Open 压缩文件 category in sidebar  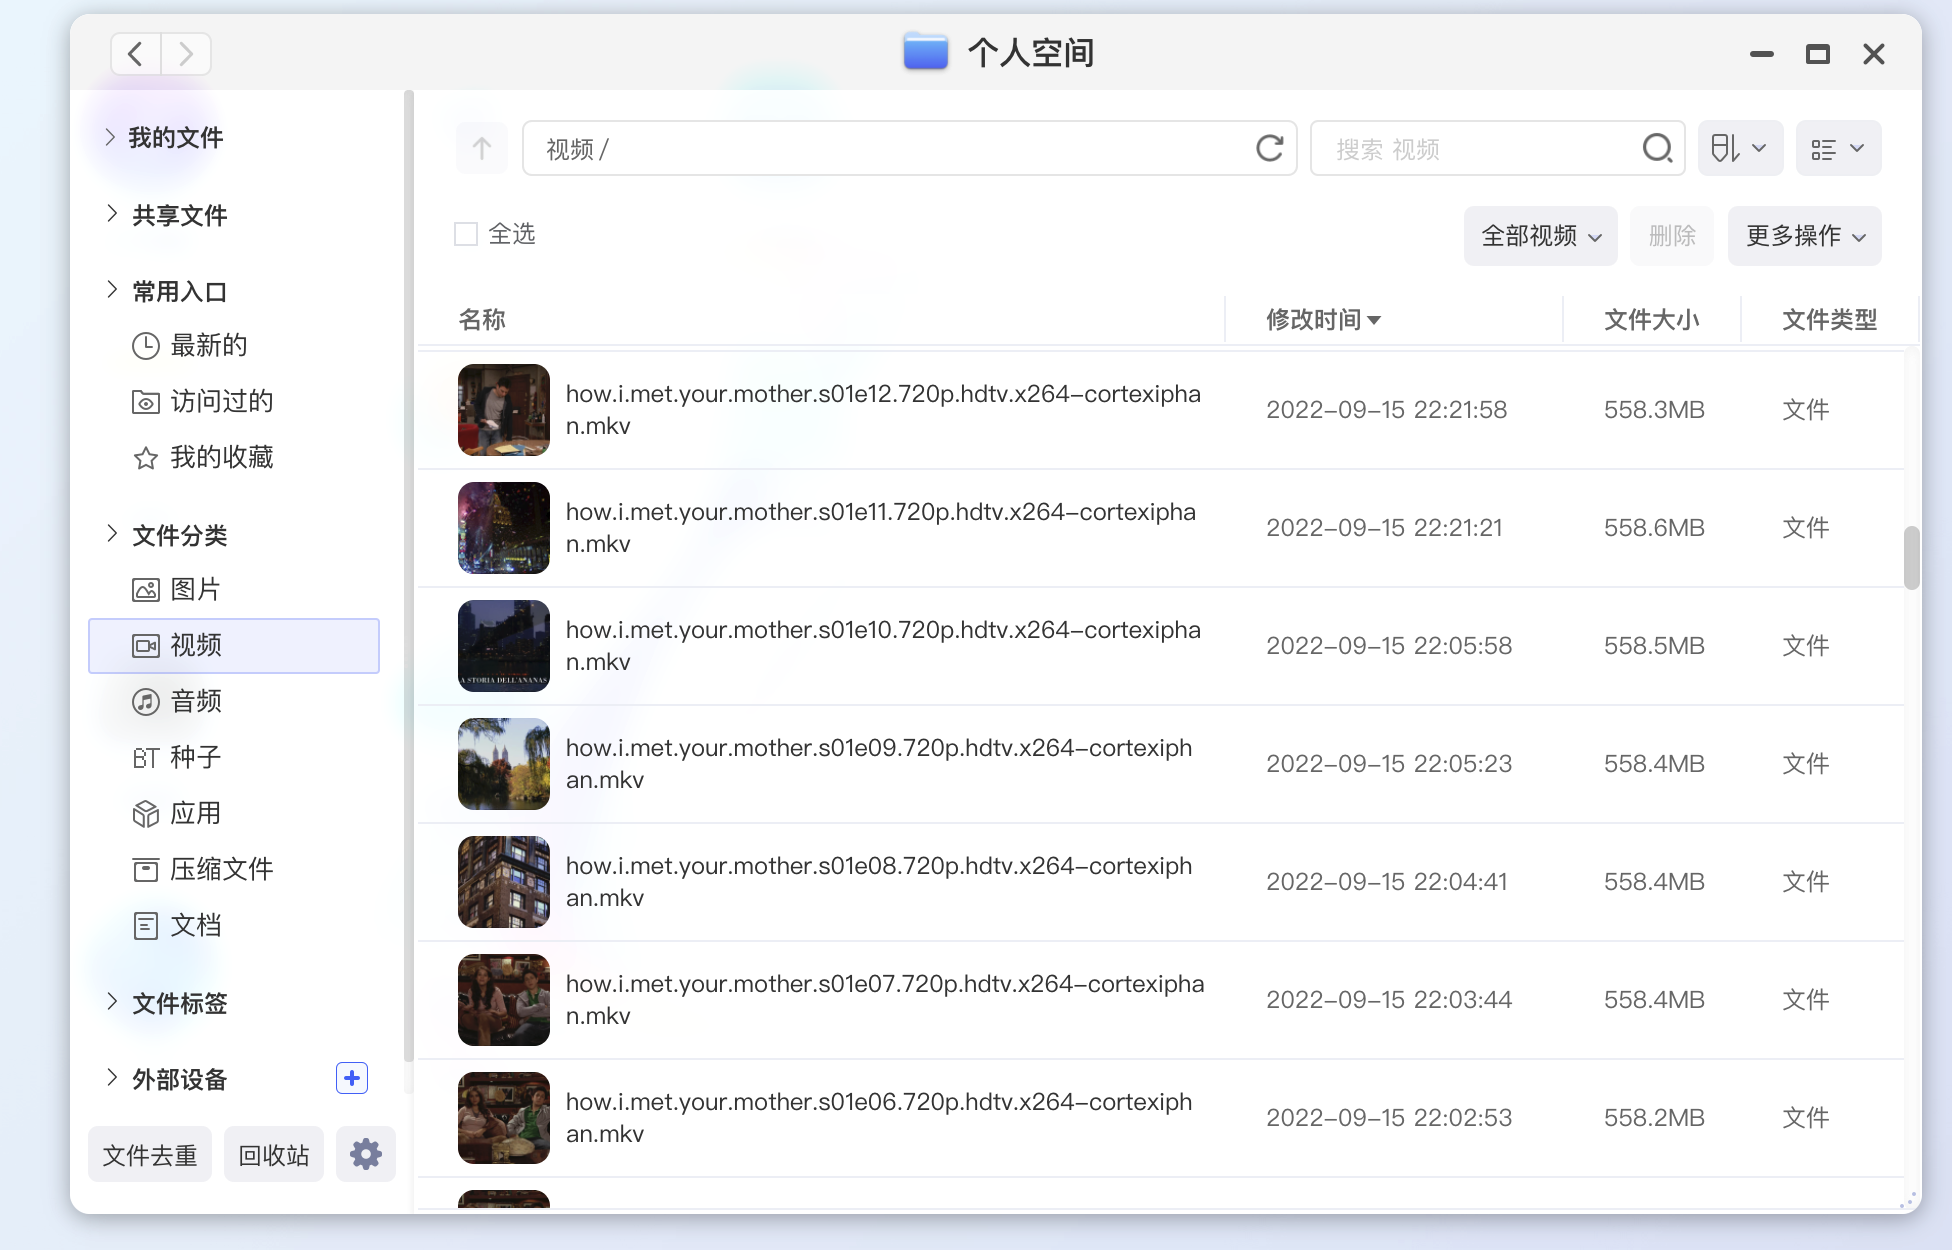coord(221,869)
